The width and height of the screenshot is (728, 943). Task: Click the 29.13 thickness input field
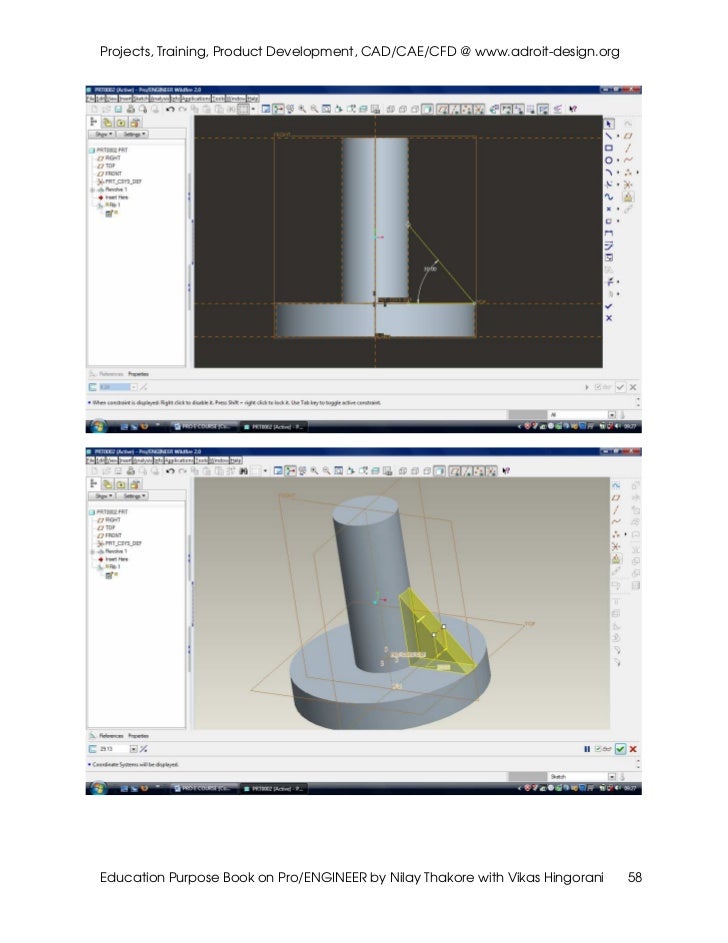tap(114, 749)
